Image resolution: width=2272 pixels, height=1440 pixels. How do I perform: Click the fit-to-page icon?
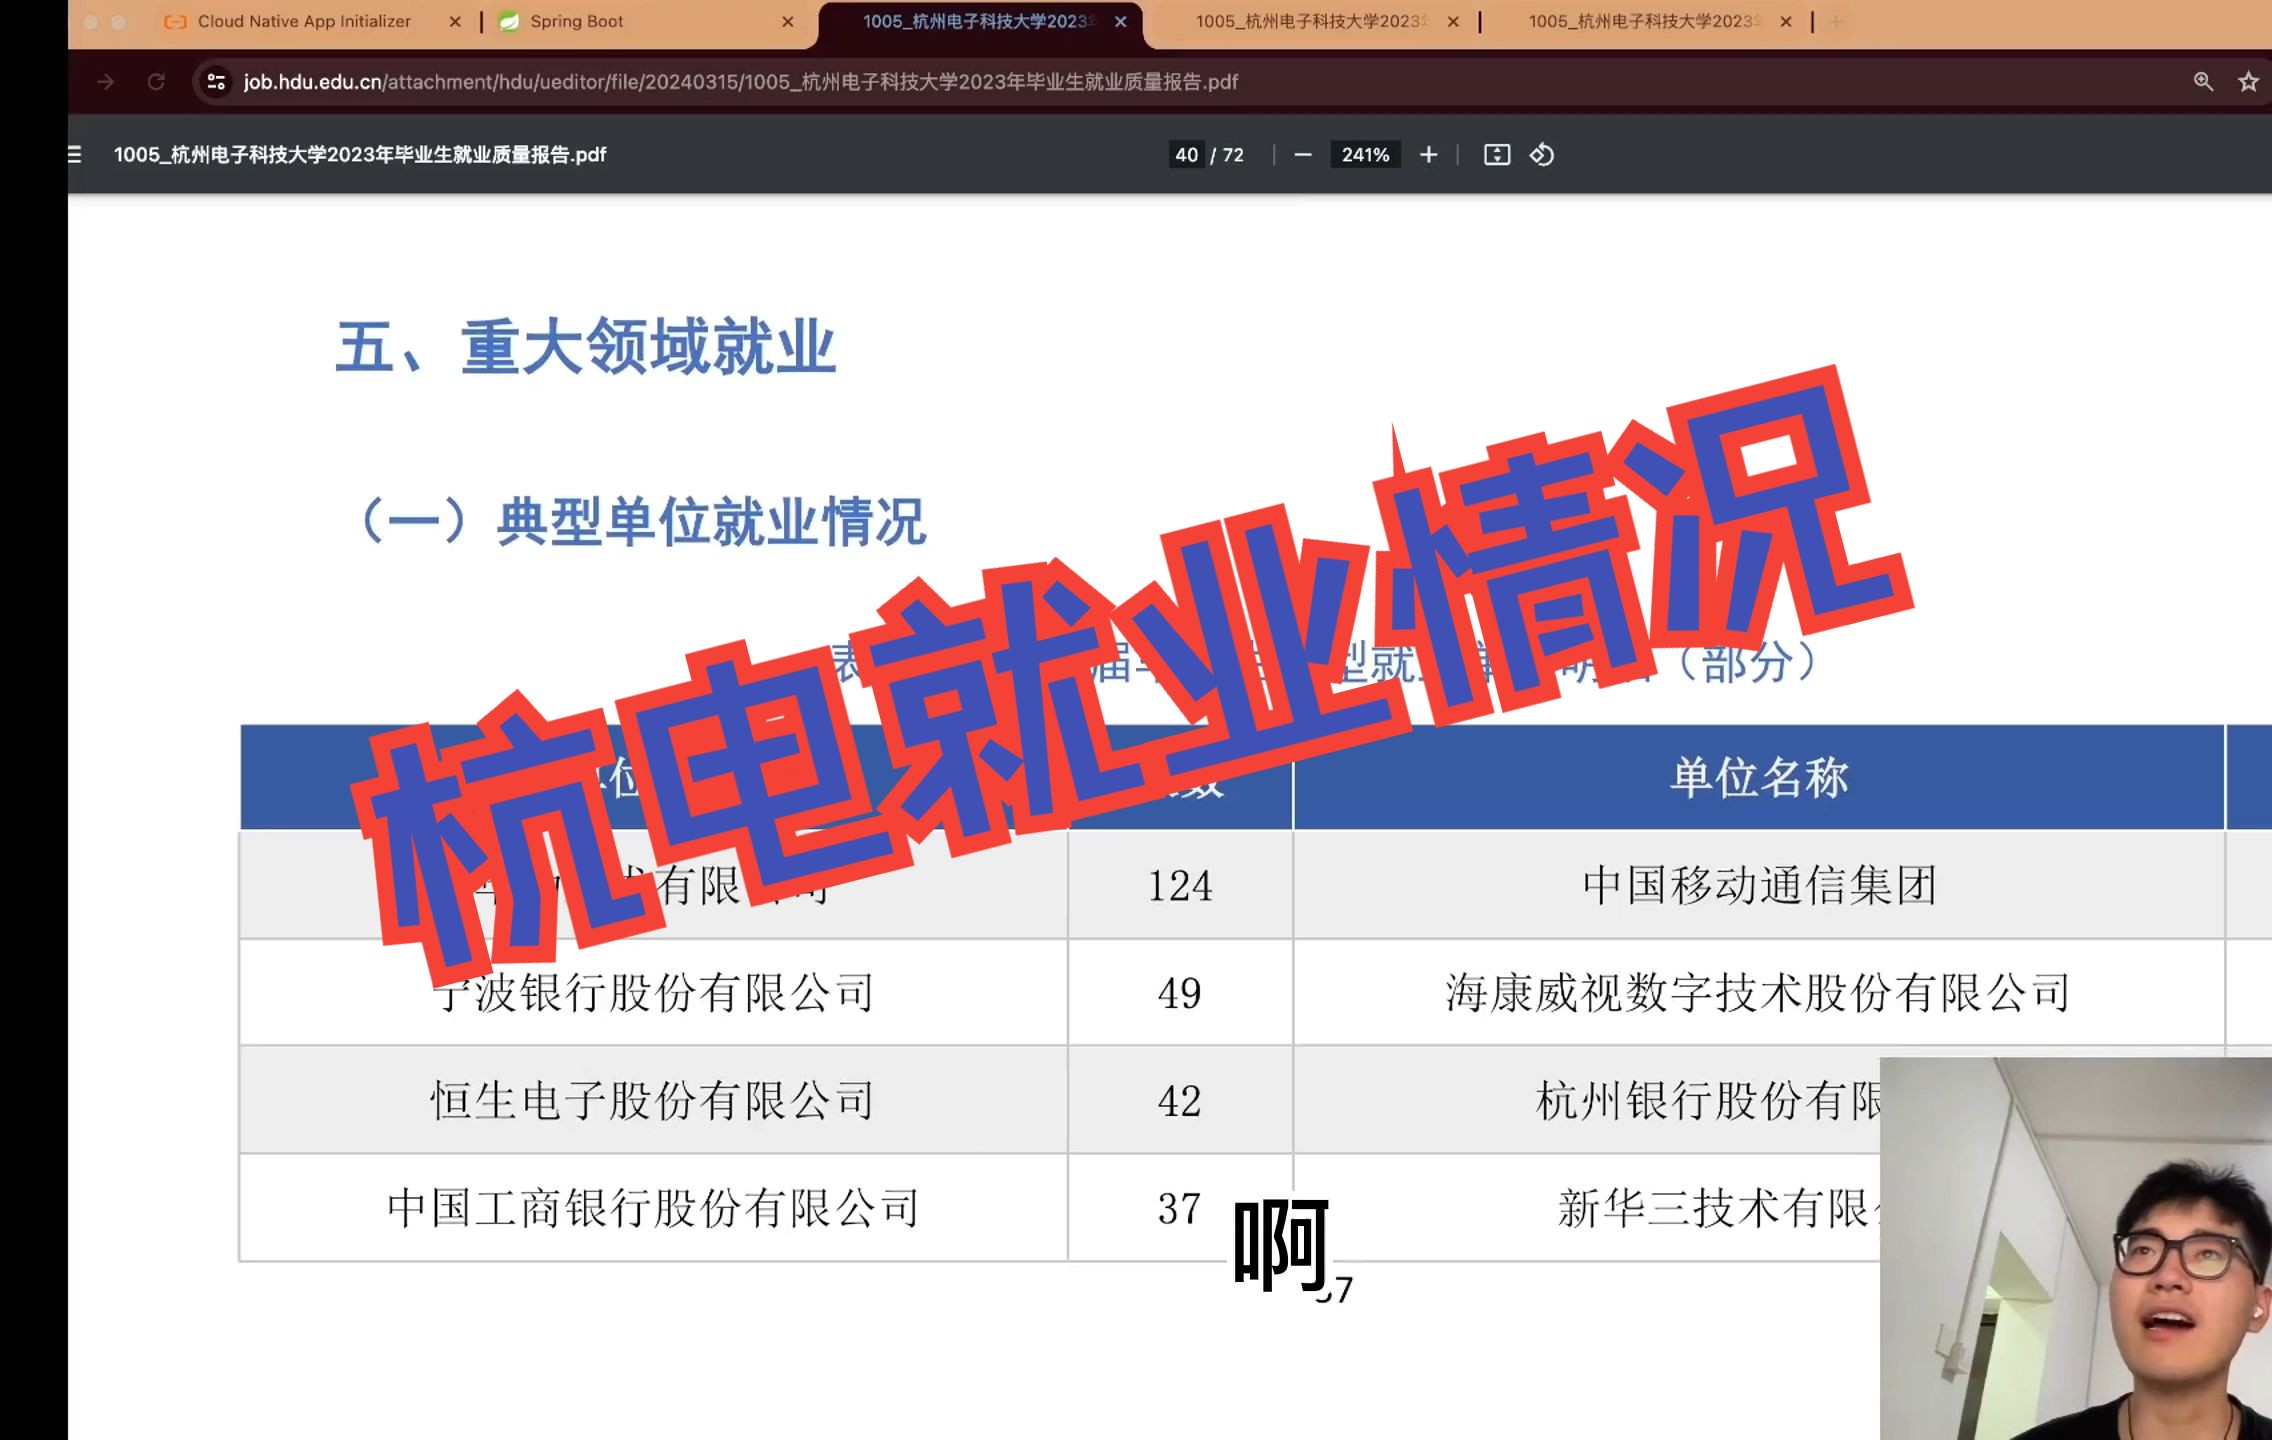pos(1496,154)
